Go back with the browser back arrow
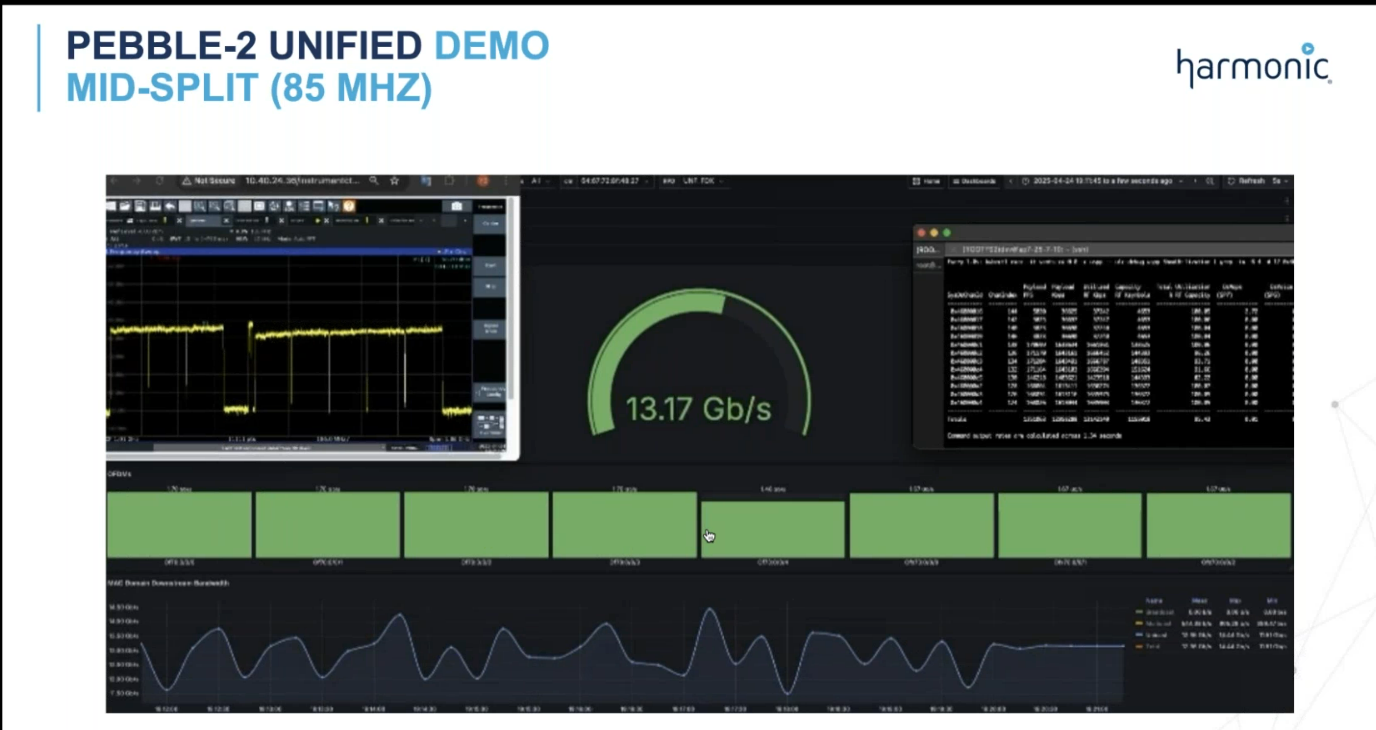 [x=115, y=181]
